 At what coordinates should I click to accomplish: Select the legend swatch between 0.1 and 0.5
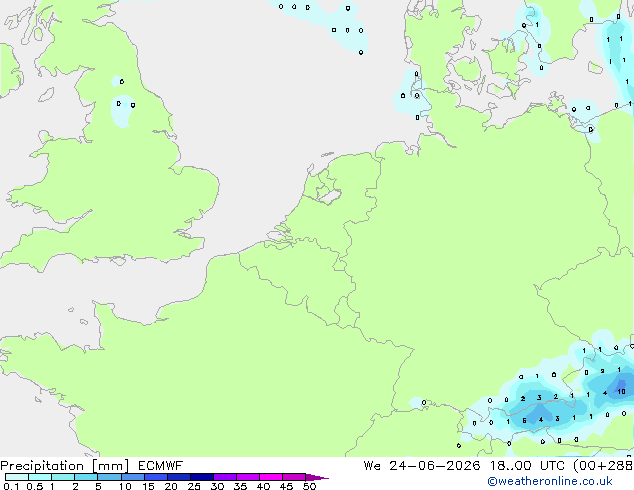[x=17, y=477]
